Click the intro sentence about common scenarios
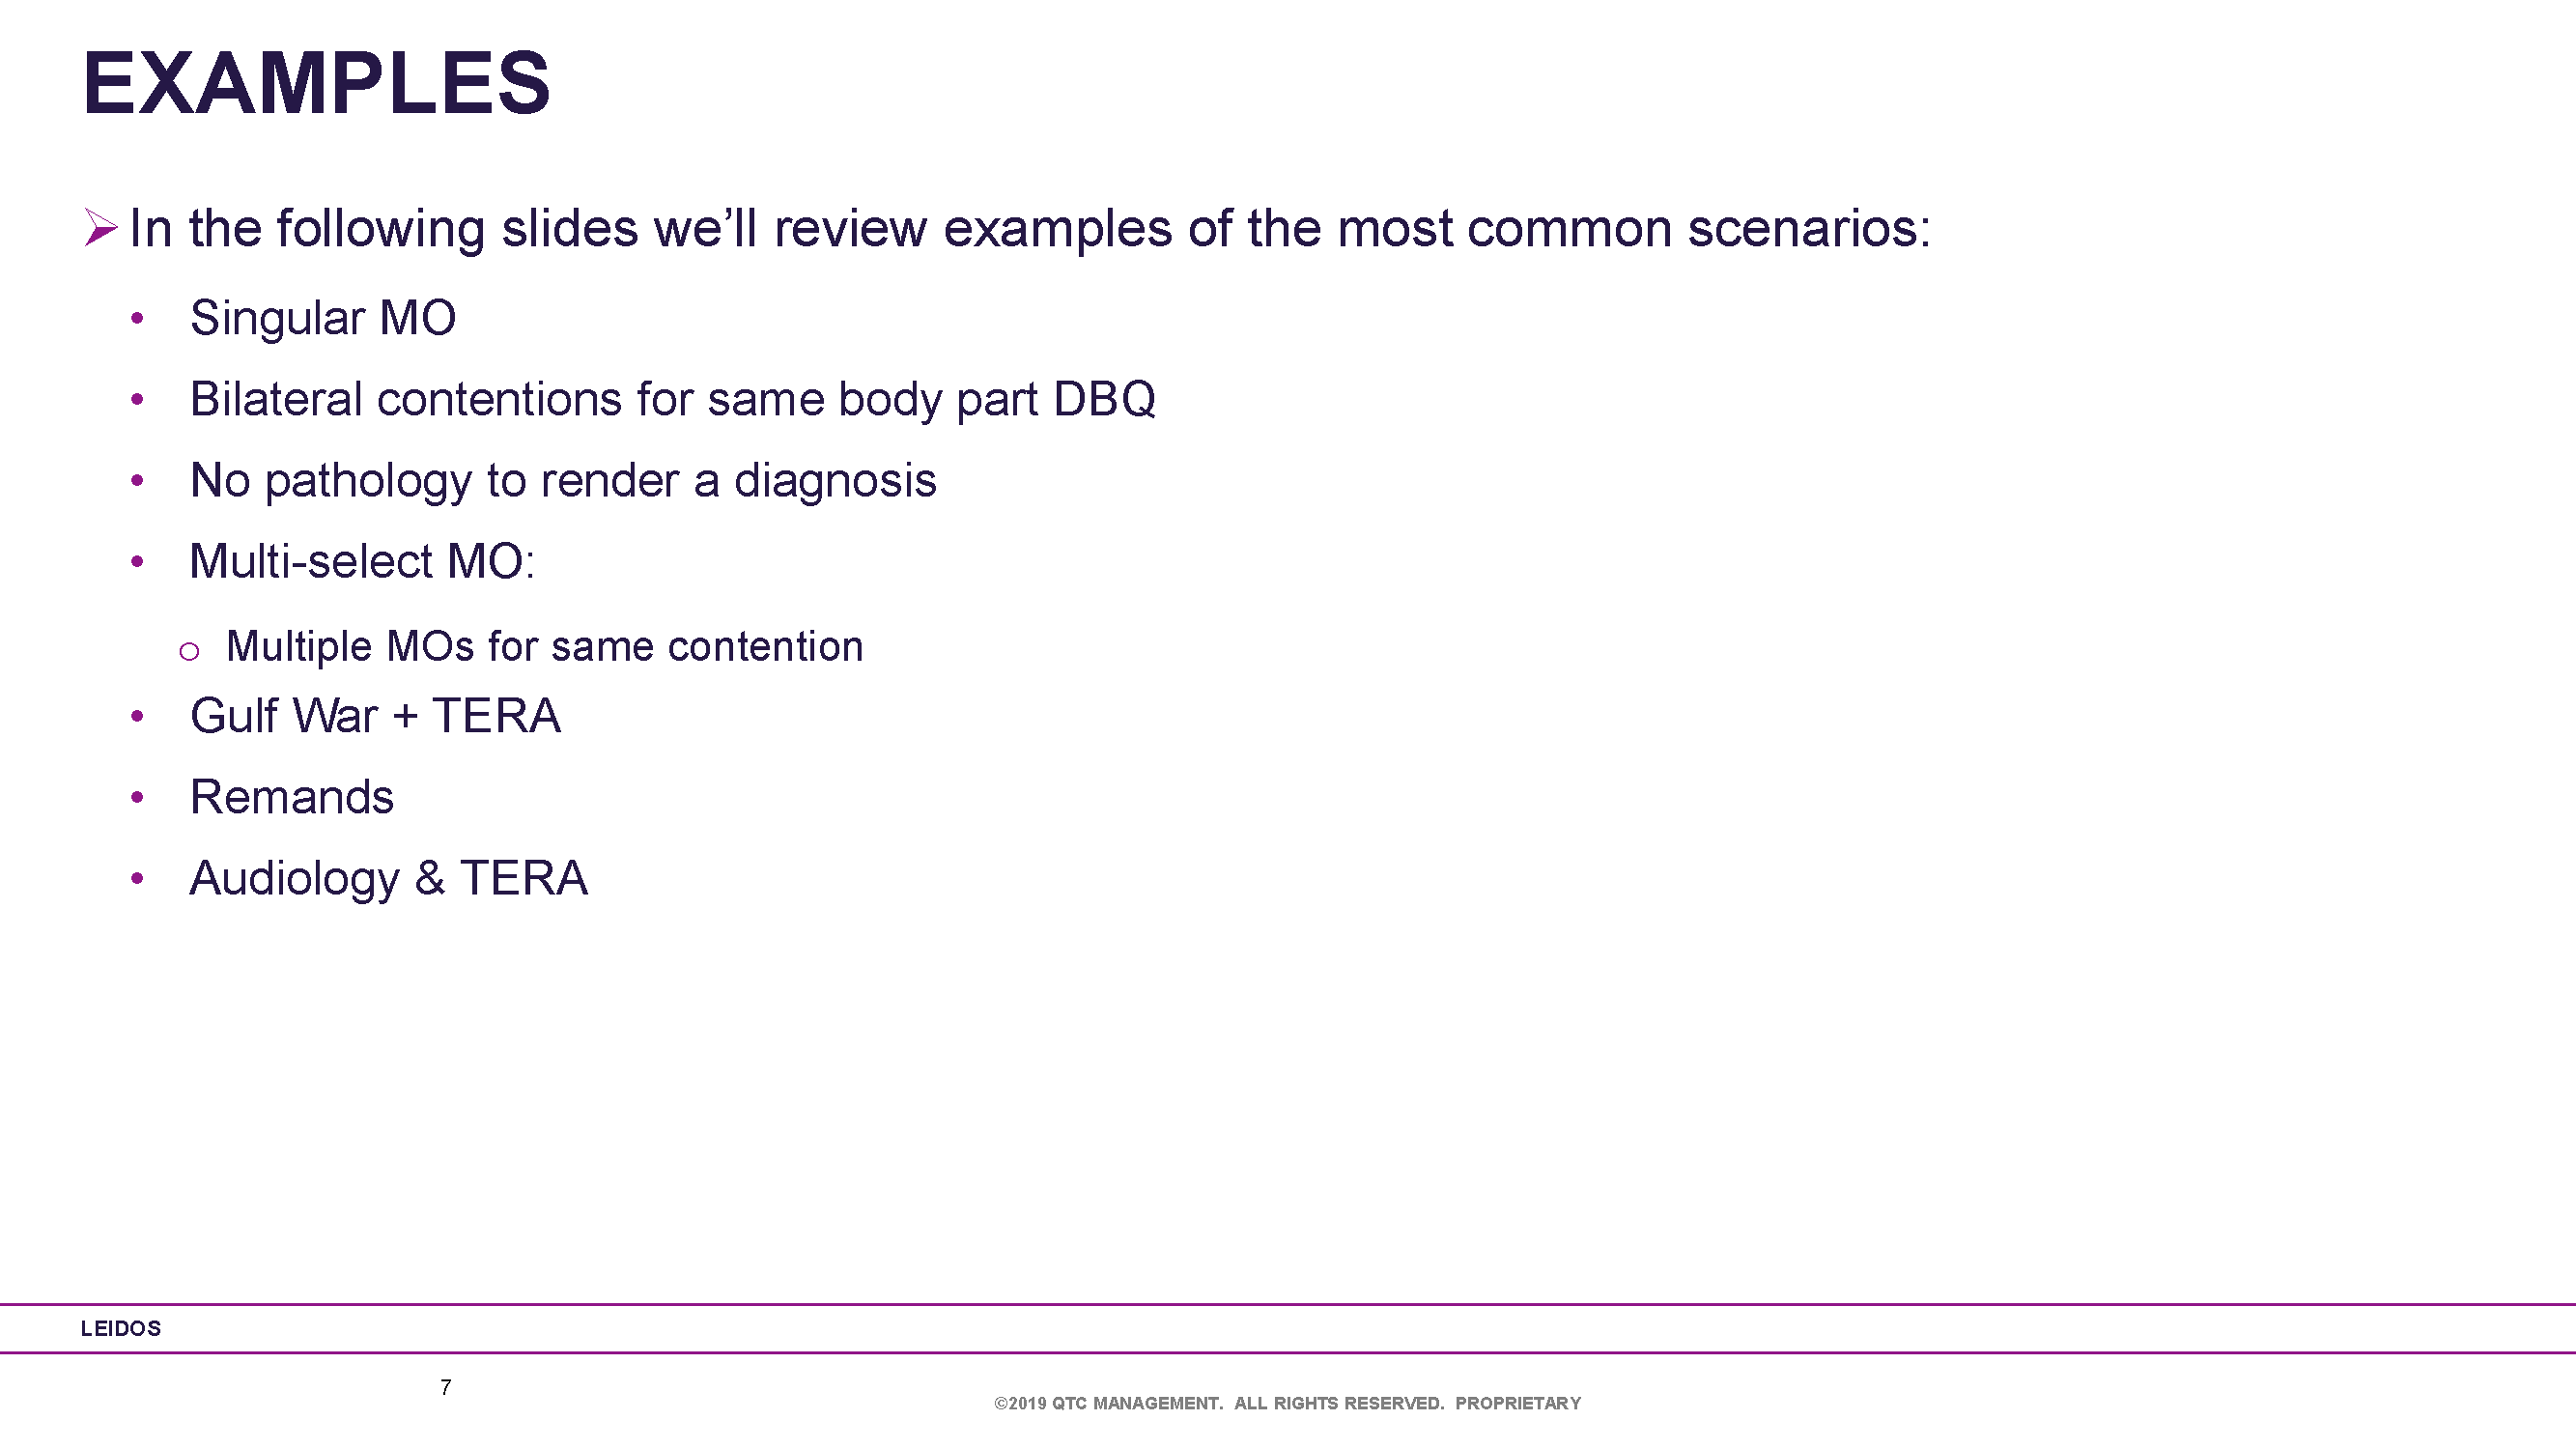This screenshot has height=1449, width=2576. coord(1030,229)
